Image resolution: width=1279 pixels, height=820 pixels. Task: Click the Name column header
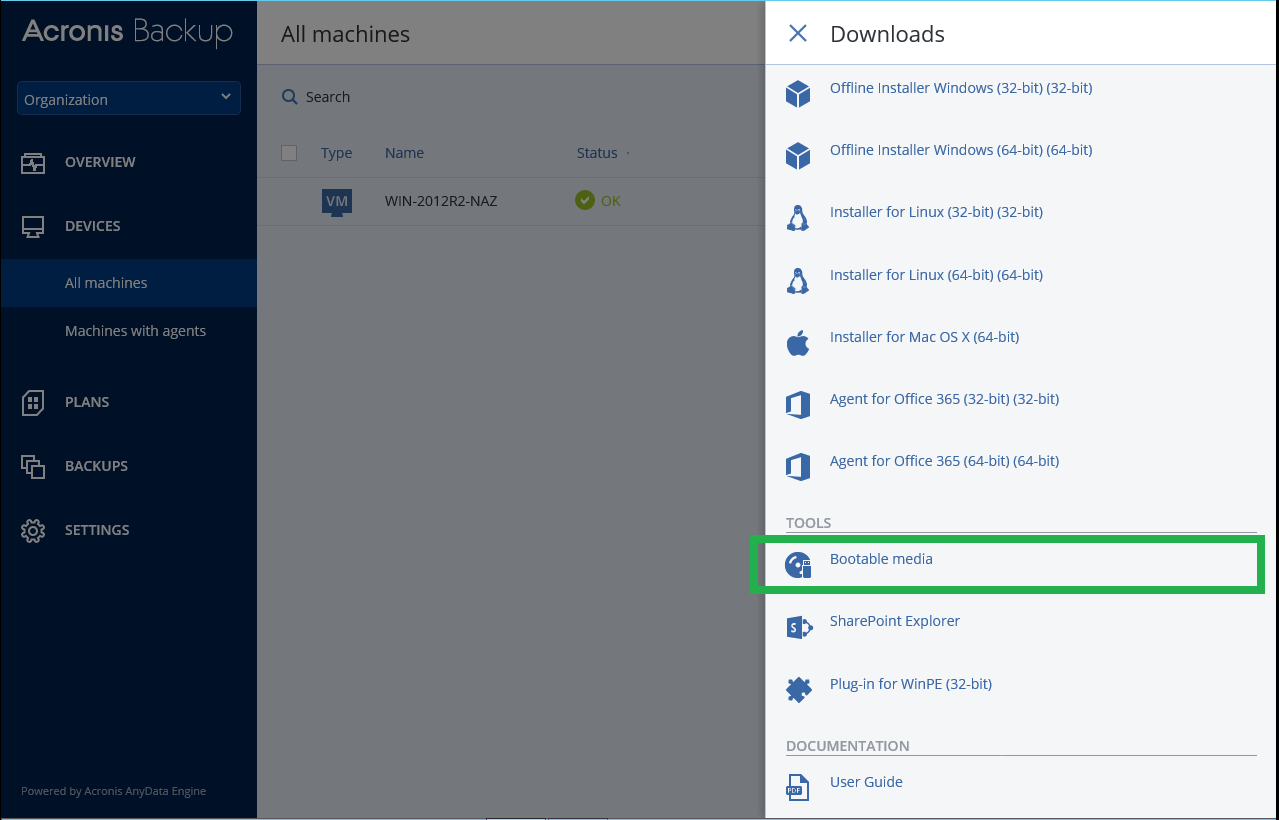tap(404, 153)
